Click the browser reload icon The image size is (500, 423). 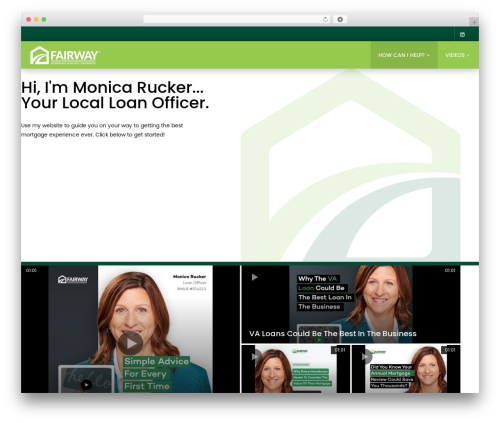pyautogui.click(x=325, y=19)
